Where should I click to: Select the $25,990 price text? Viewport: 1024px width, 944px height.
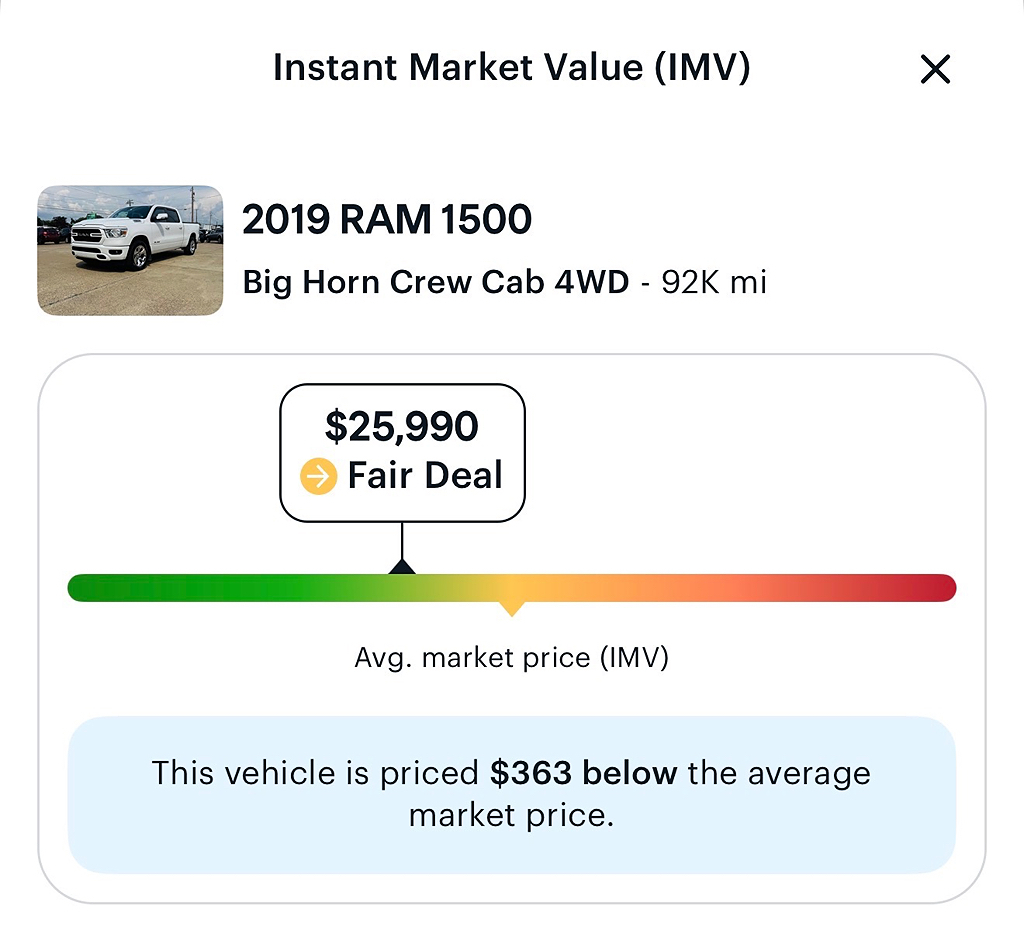[x=402, y=426]
